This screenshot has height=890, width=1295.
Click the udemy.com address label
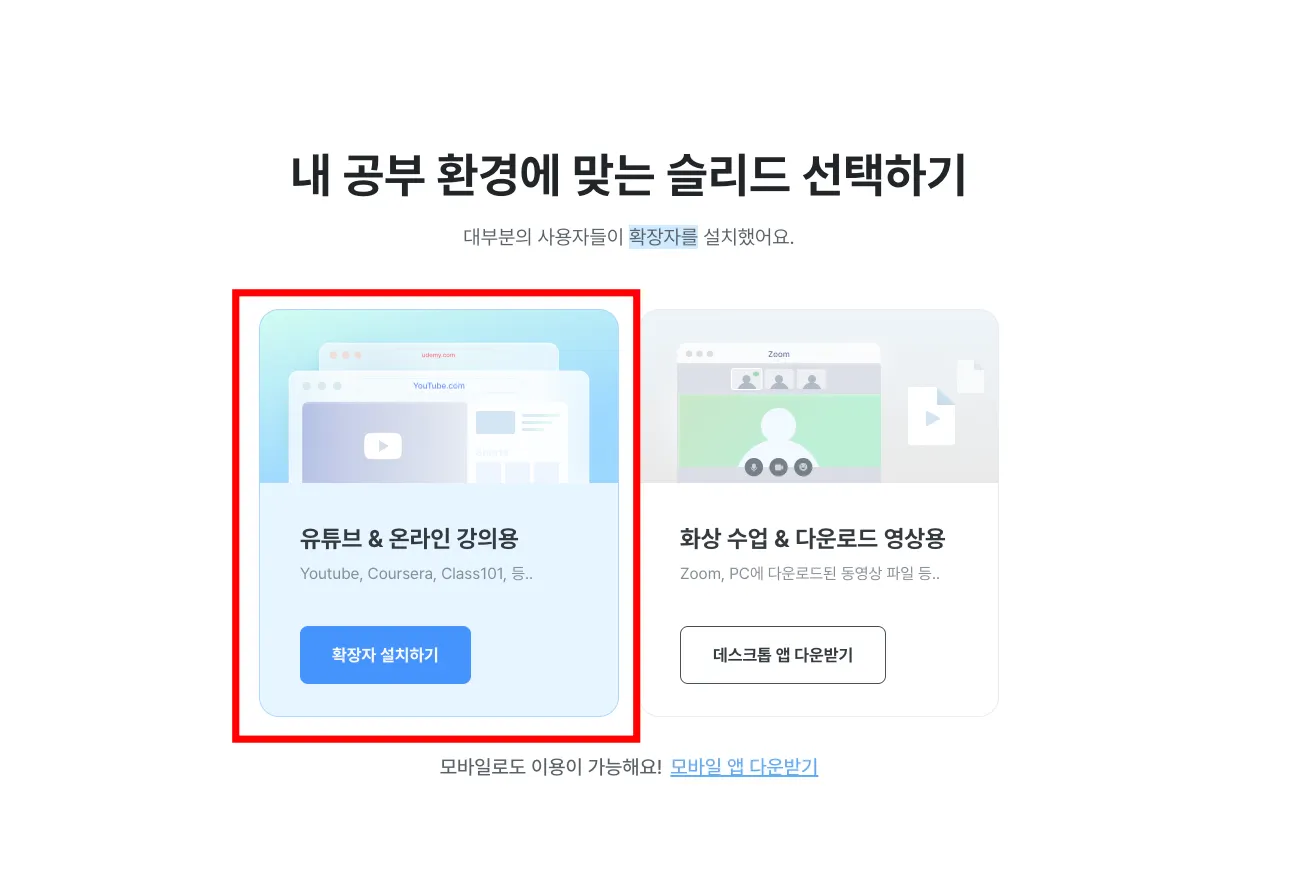coord(438,355)
